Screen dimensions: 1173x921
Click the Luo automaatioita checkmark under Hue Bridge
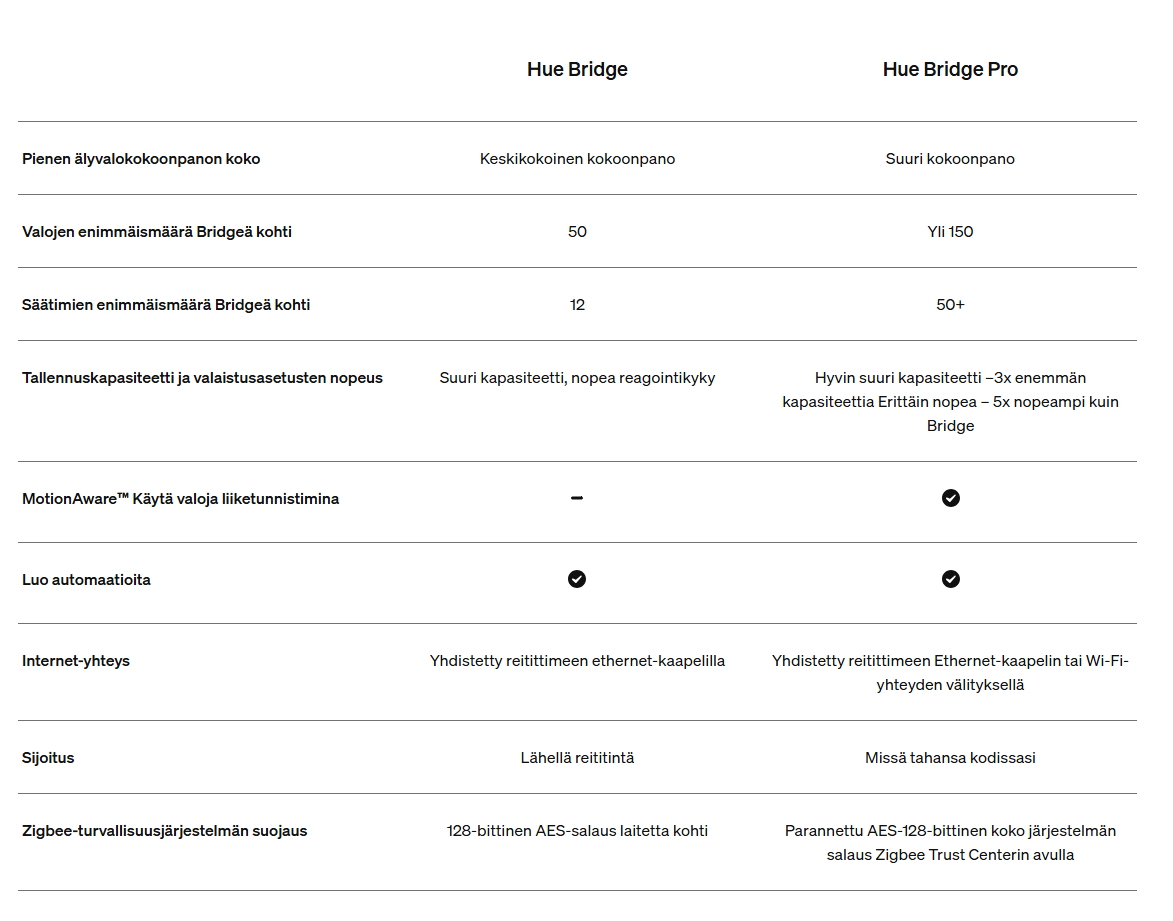[577, 579]
